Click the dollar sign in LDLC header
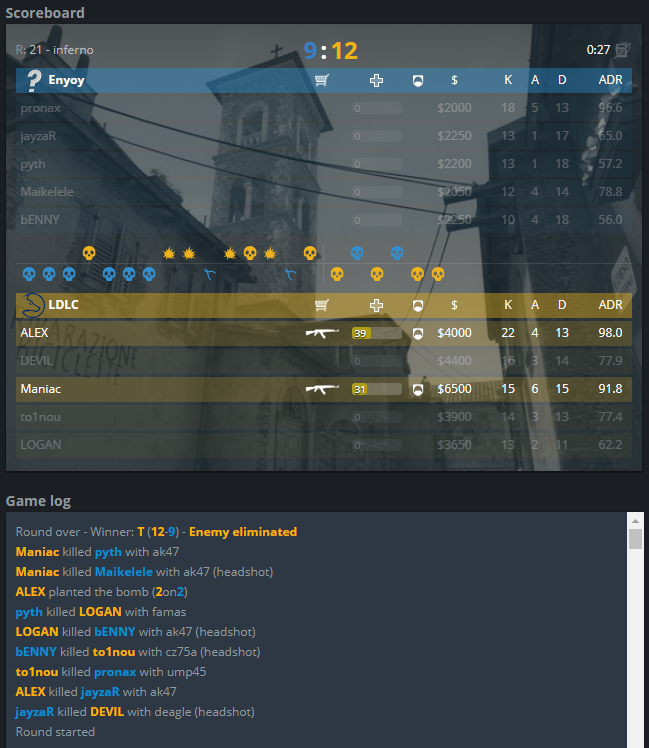Viewport: 649px width, 748px height. click(454, 305)
